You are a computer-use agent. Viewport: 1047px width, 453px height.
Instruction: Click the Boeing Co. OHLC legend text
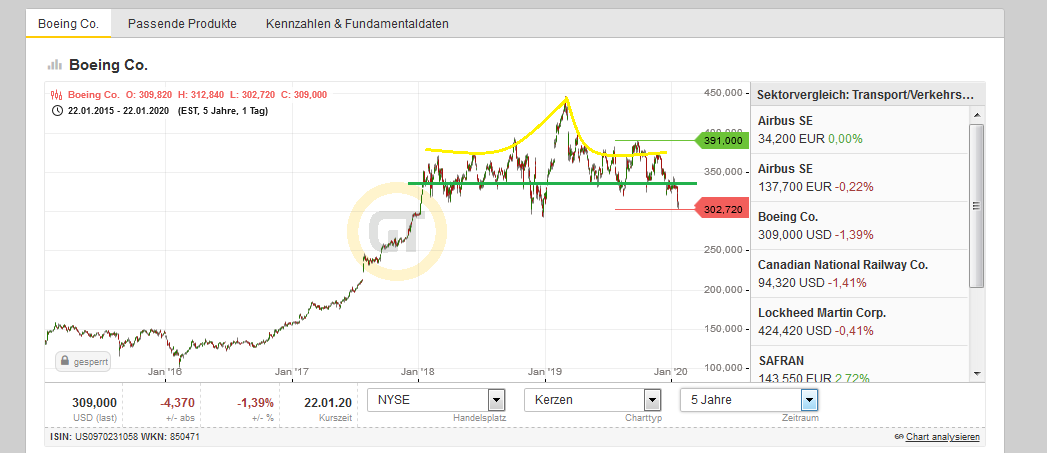[198, 95]
